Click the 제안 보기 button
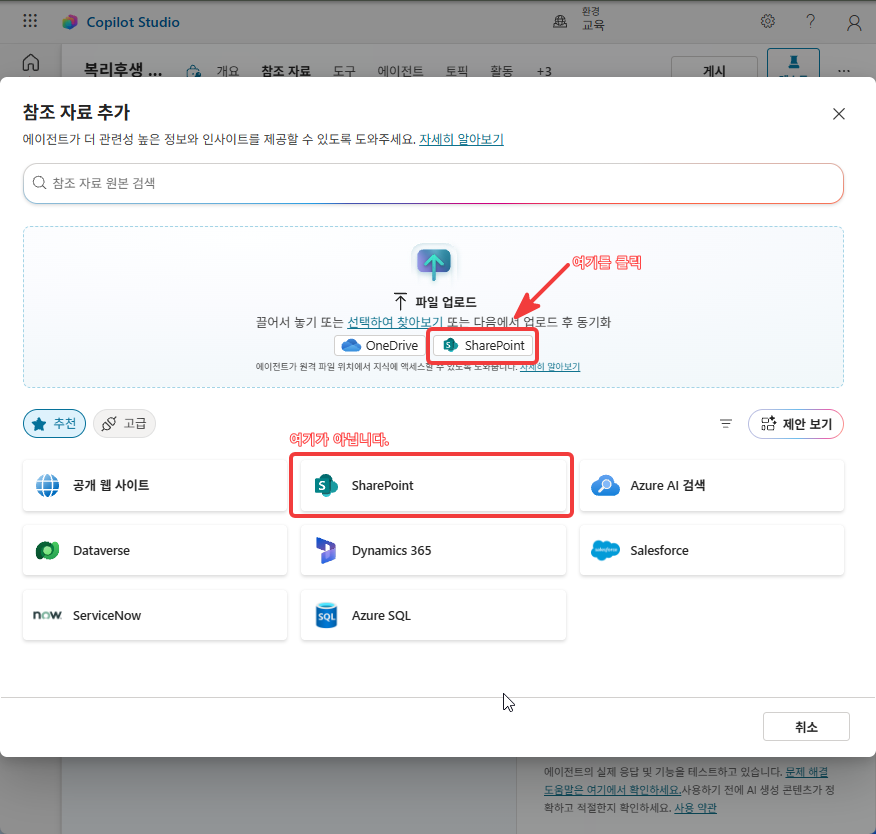 coord(796,424)
